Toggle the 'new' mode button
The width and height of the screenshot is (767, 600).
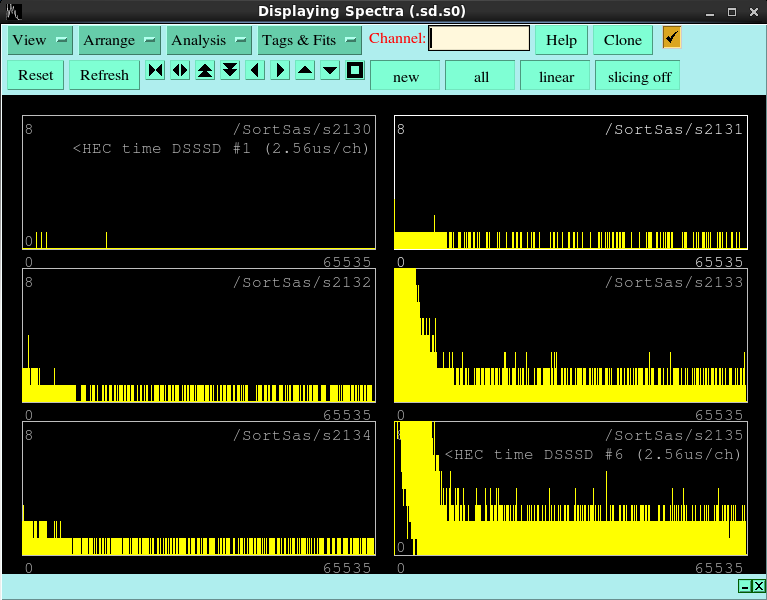pos(405,76)
